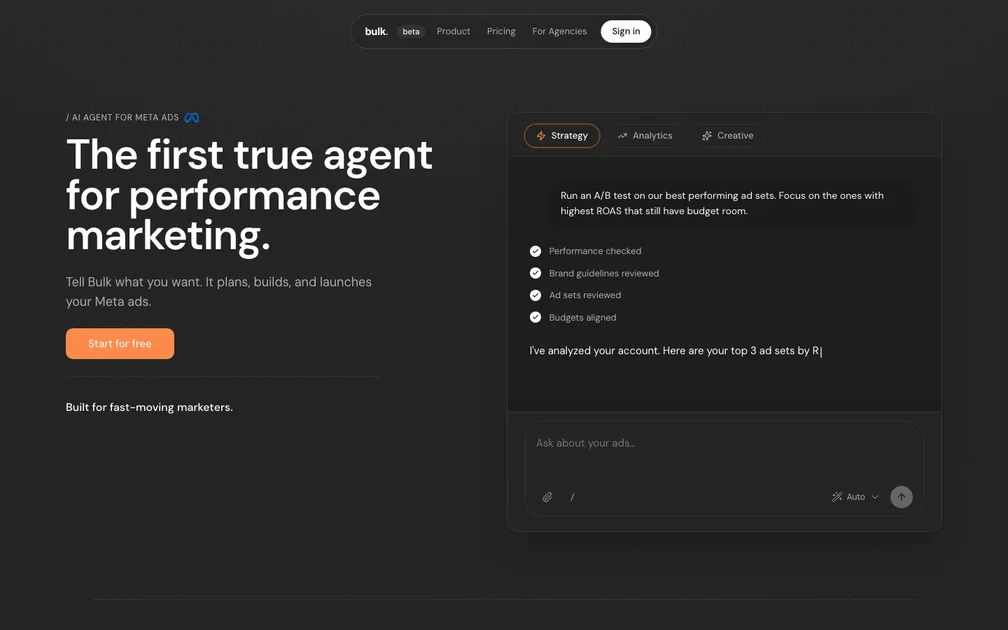Expand the Auto selector chevron
The width and height of the screenshot is (1008, 630).
[x=873, y=496]
